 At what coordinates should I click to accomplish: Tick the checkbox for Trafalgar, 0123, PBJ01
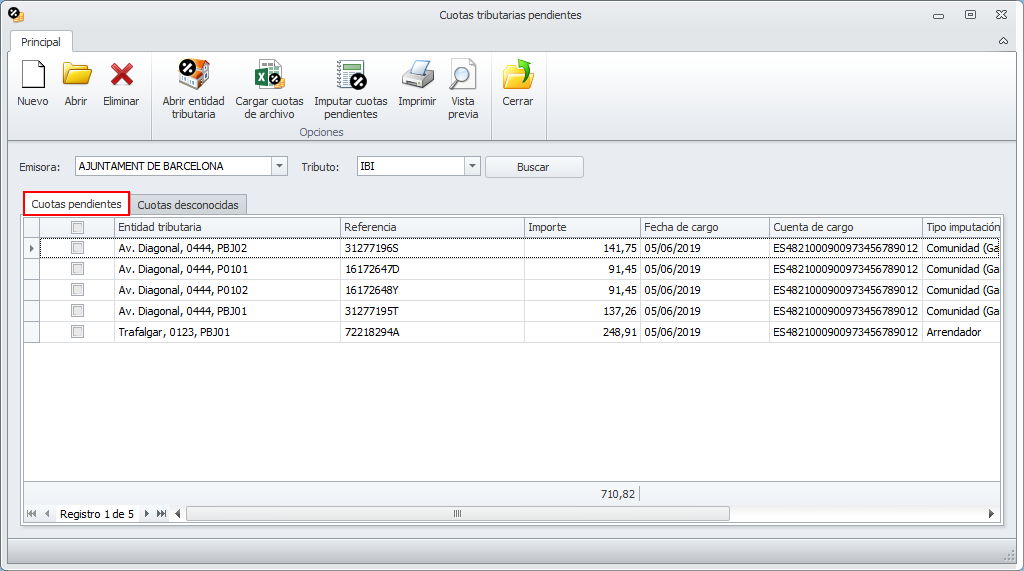tap(77, 332)
